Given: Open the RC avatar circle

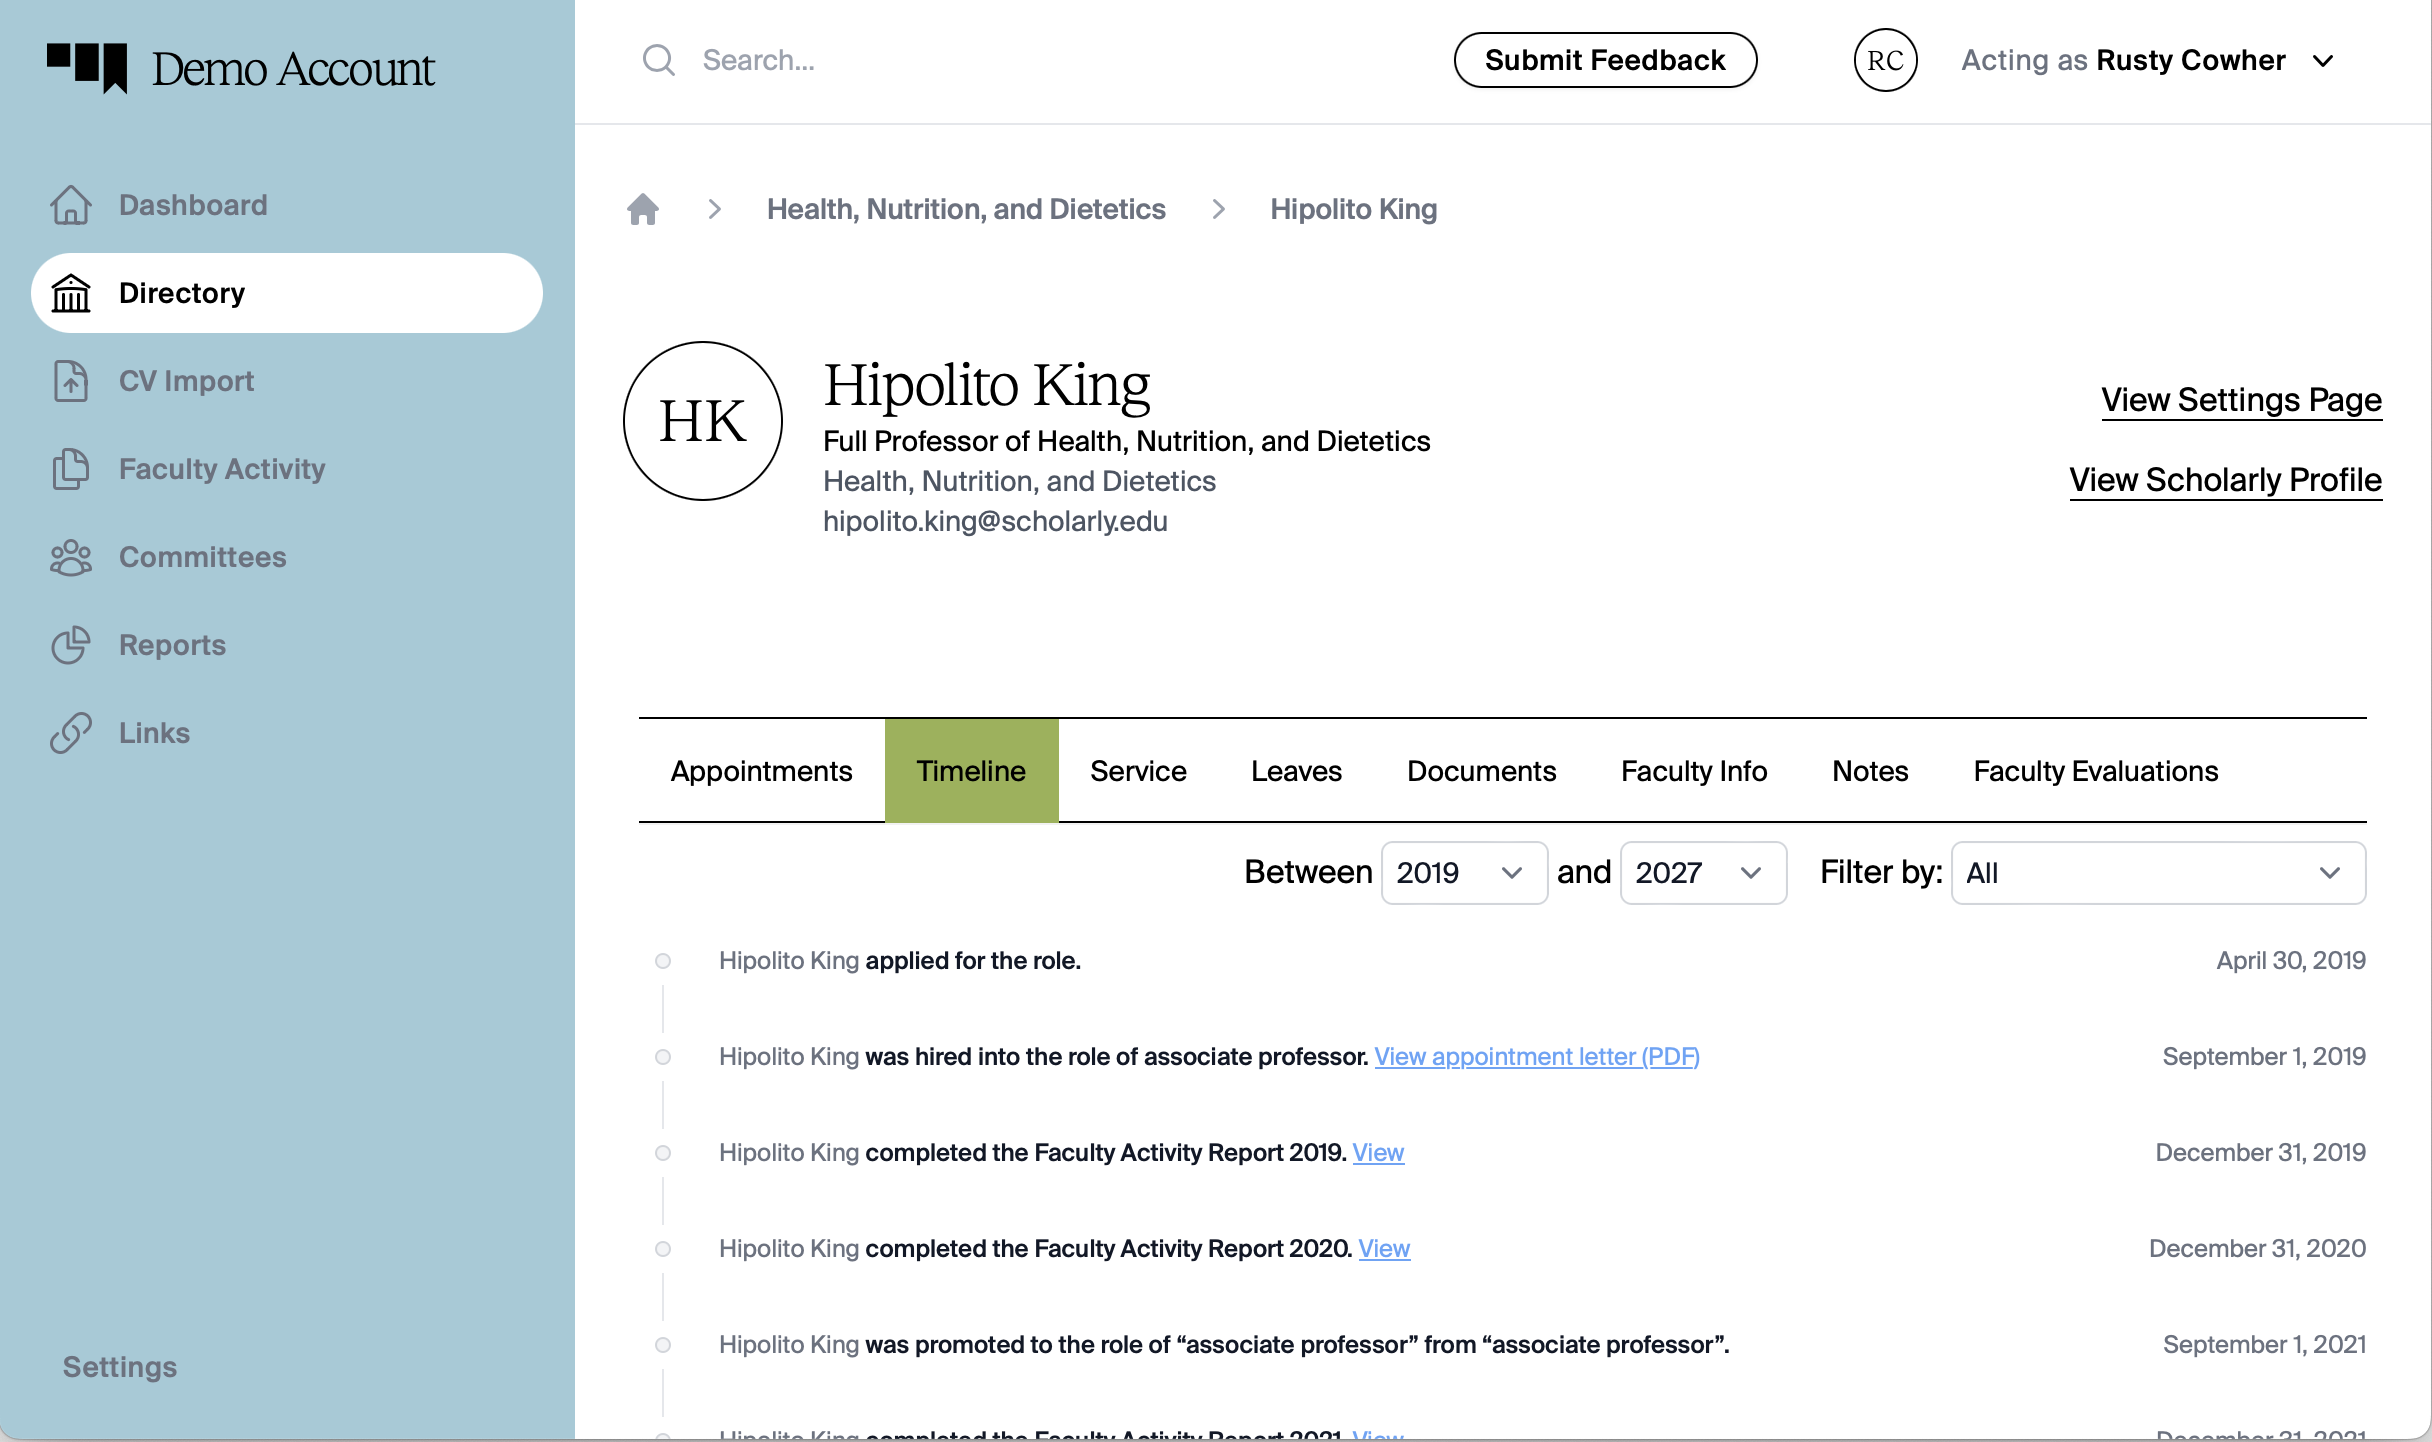Looking at the screenshot, I should (1884, 60).
